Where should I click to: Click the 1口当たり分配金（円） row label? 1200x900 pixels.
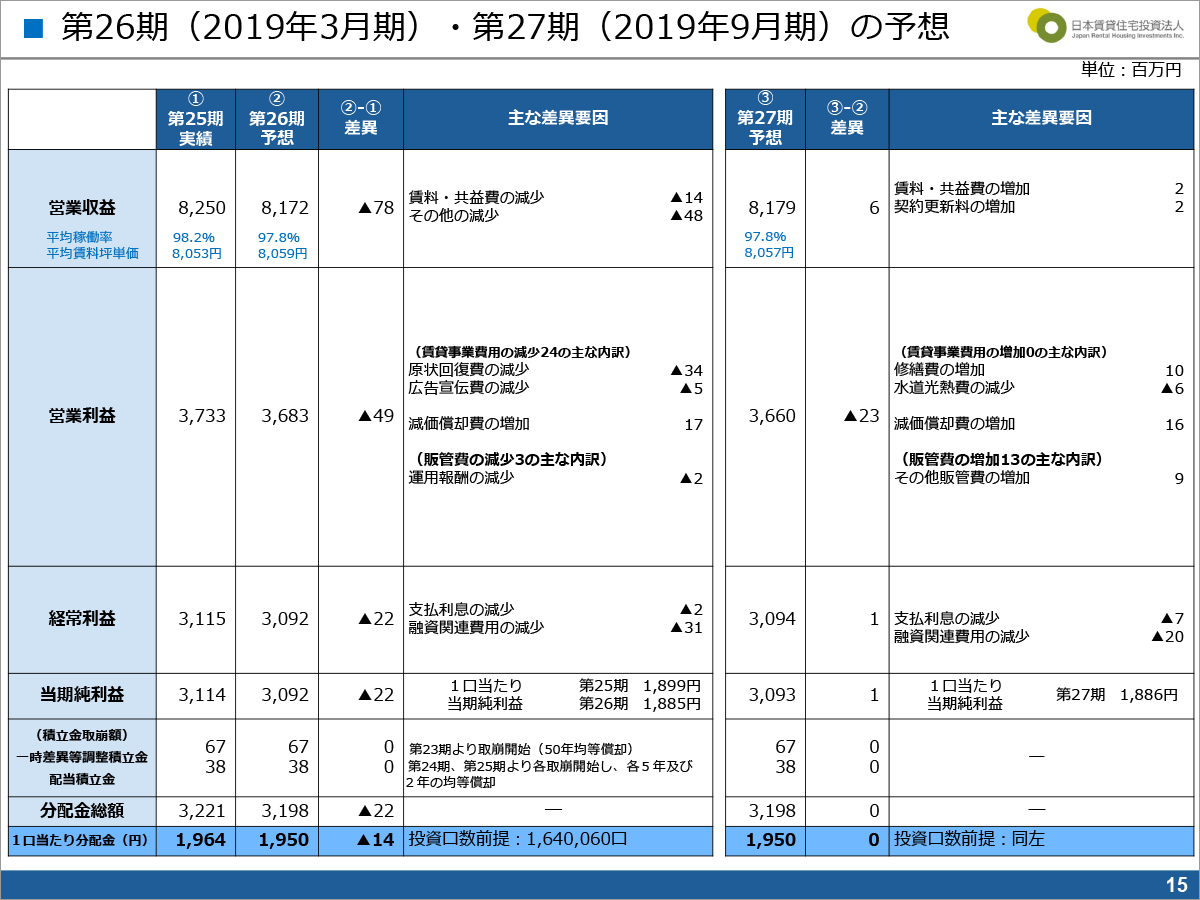[82, 841]
